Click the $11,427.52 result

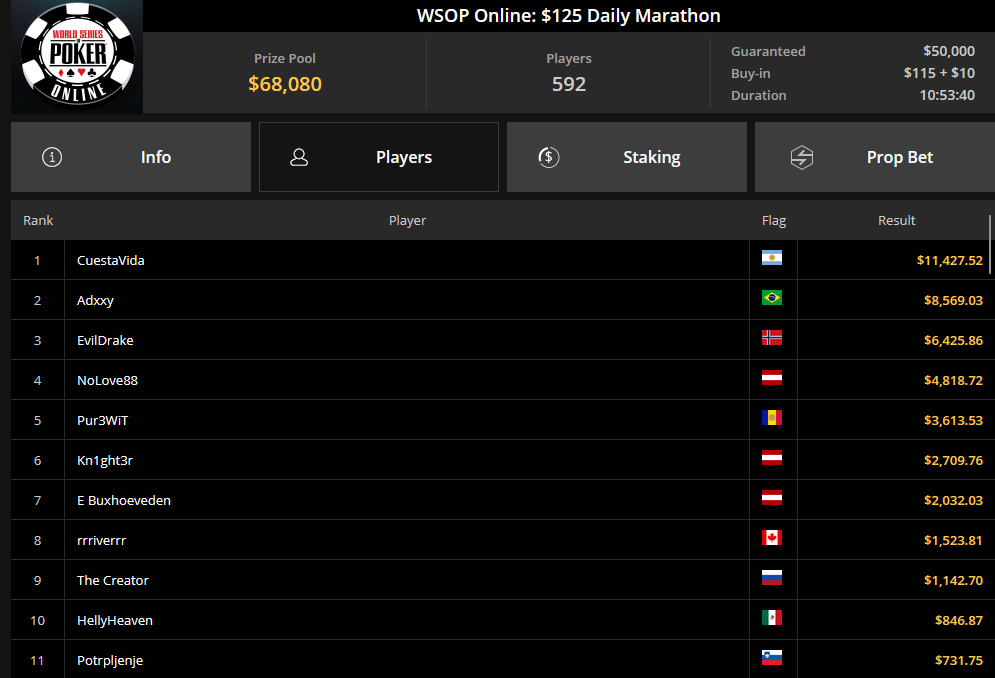949,260
